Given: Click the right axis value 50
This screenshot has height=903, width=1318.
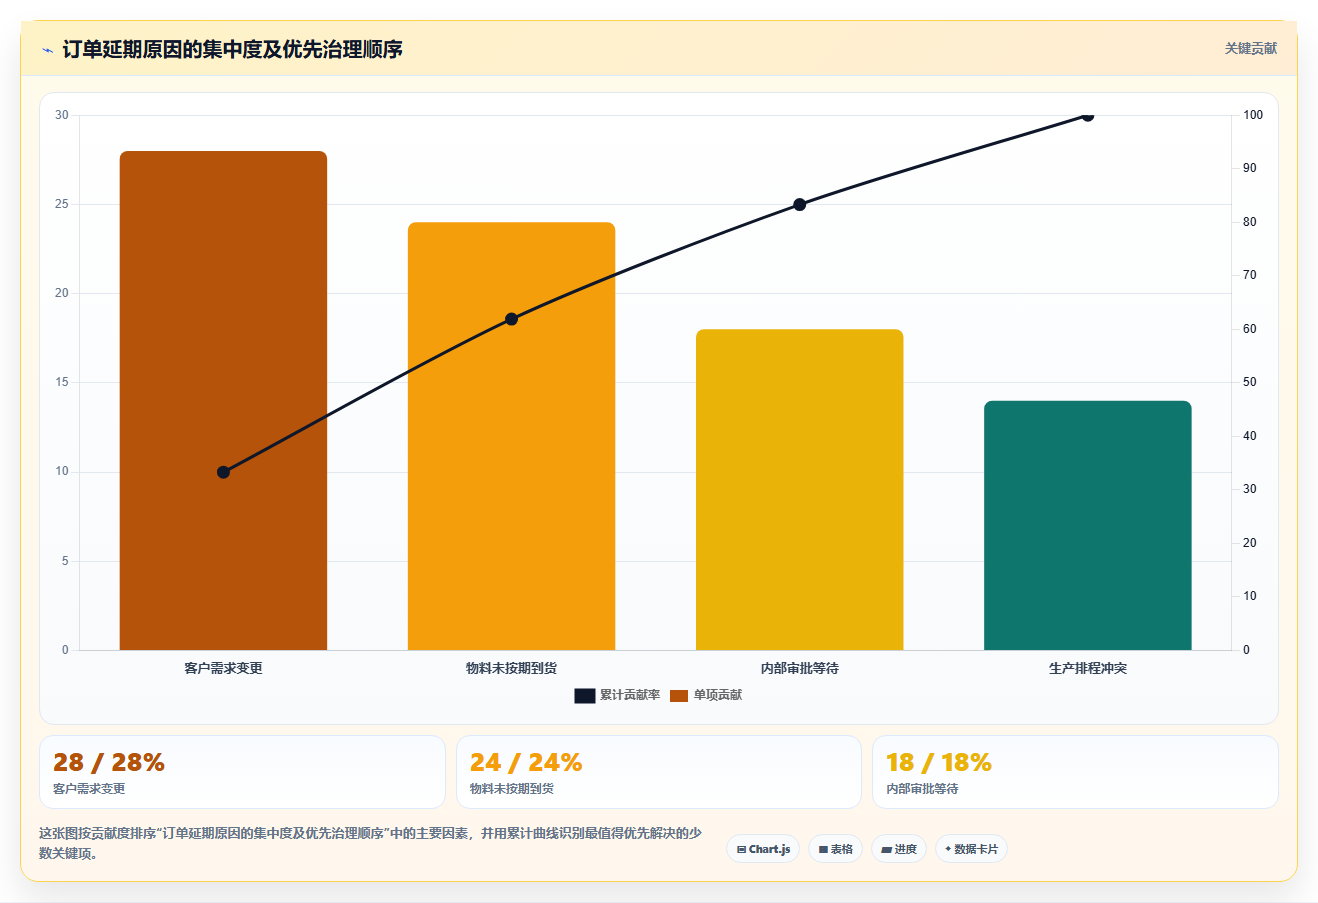Looking at the screenshot, I should 1249,382.
